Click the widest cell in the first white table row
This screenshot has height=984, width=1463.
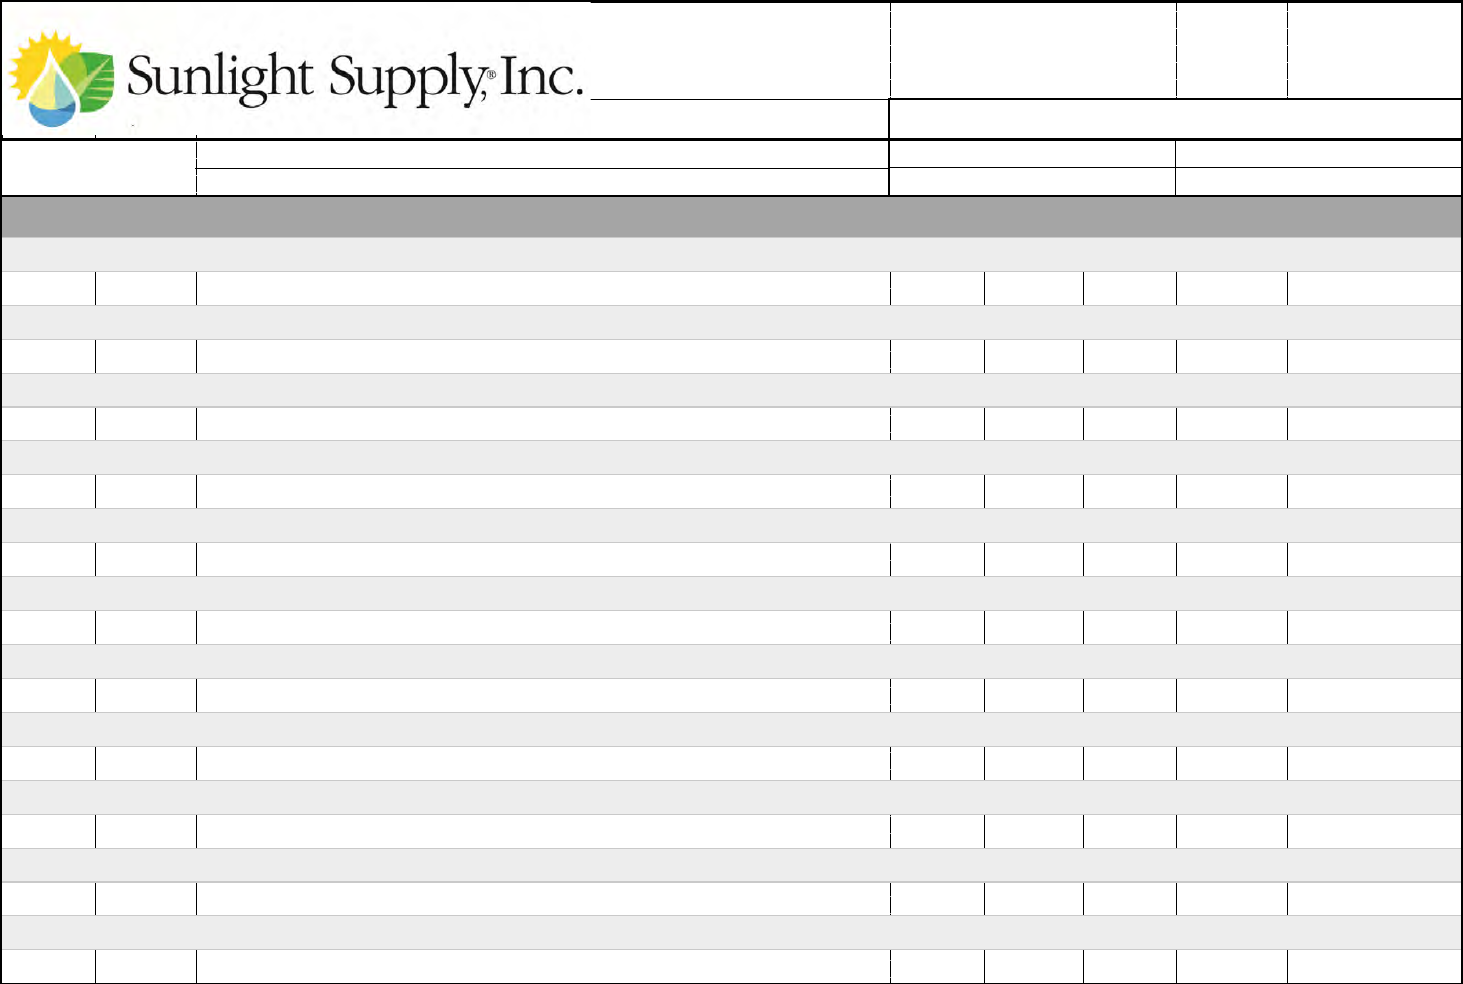point(542,288)
